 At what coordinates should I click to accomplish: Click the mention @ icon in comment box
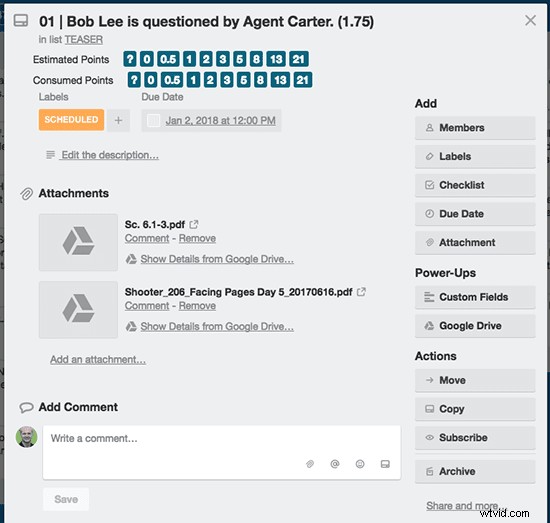pyautogui.click(x=335, y=464)
